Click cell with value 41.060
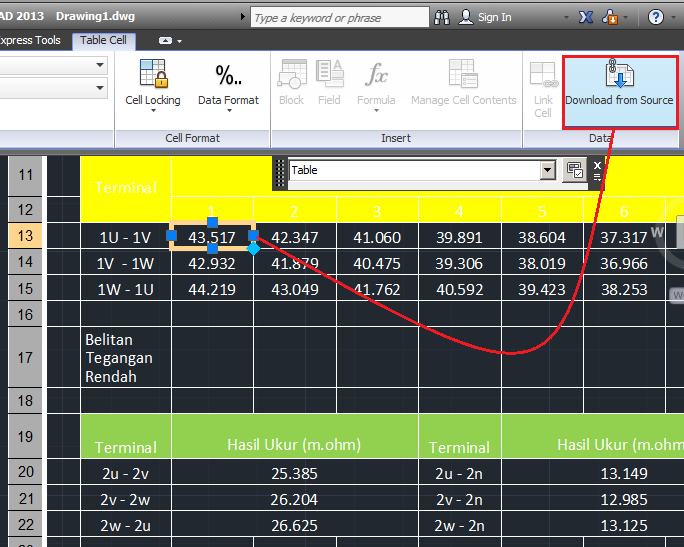Image resolution: width=684 pixels, height=547 pixels. coord(377,237)
